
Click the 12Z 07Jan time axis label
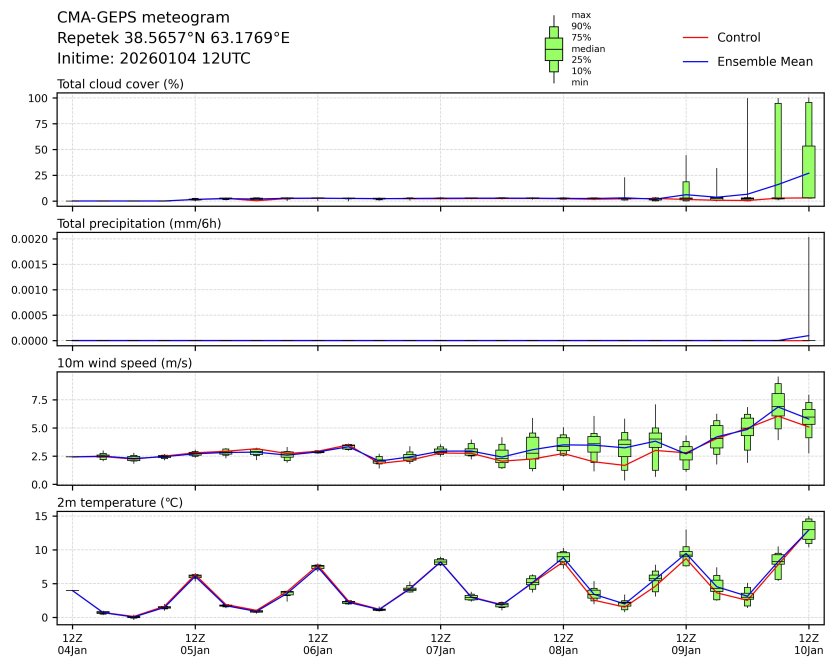tap(441, 643)
